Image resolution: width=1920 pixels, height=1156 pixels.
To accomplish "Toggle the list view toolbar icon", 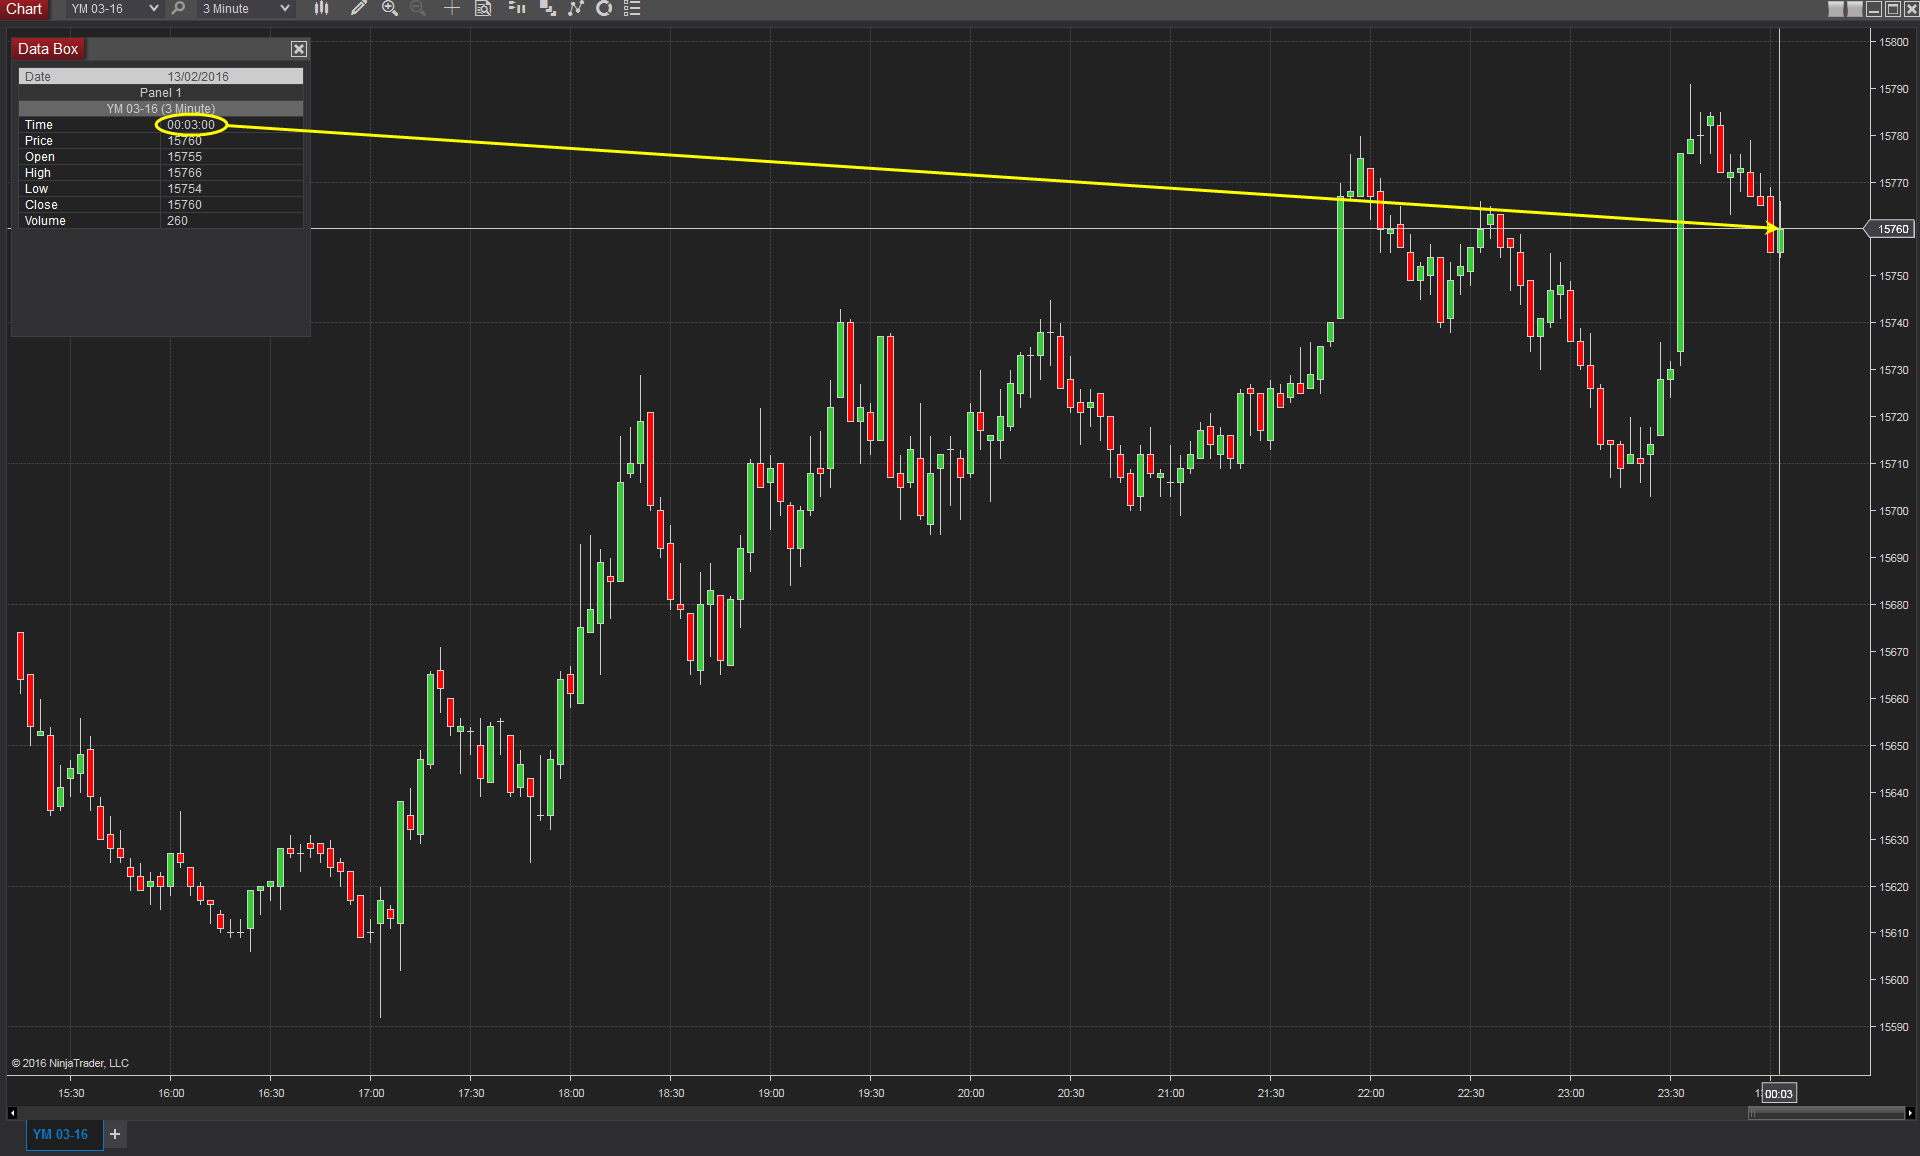I will pos(632,8).
